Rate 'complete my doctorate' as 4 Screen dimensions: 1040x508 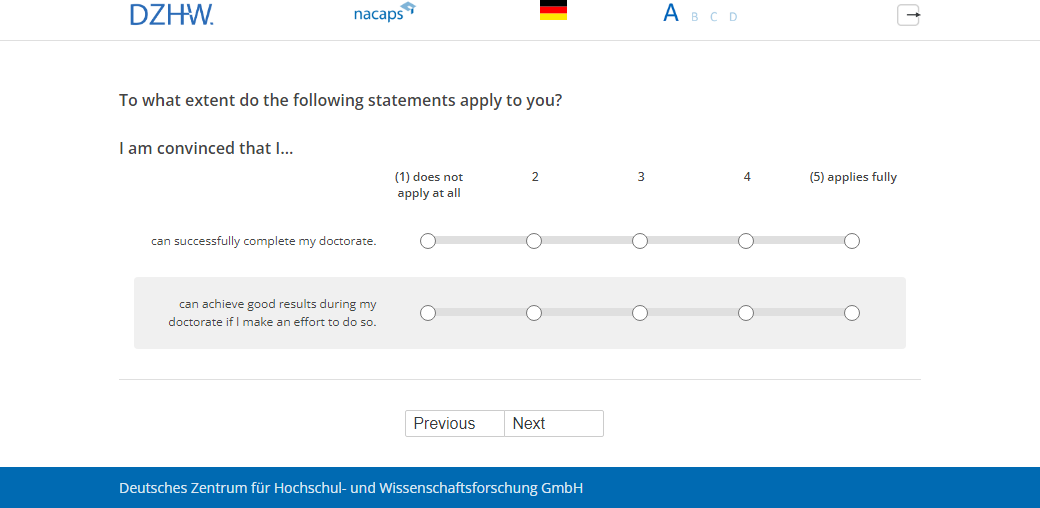pos(746,241)
